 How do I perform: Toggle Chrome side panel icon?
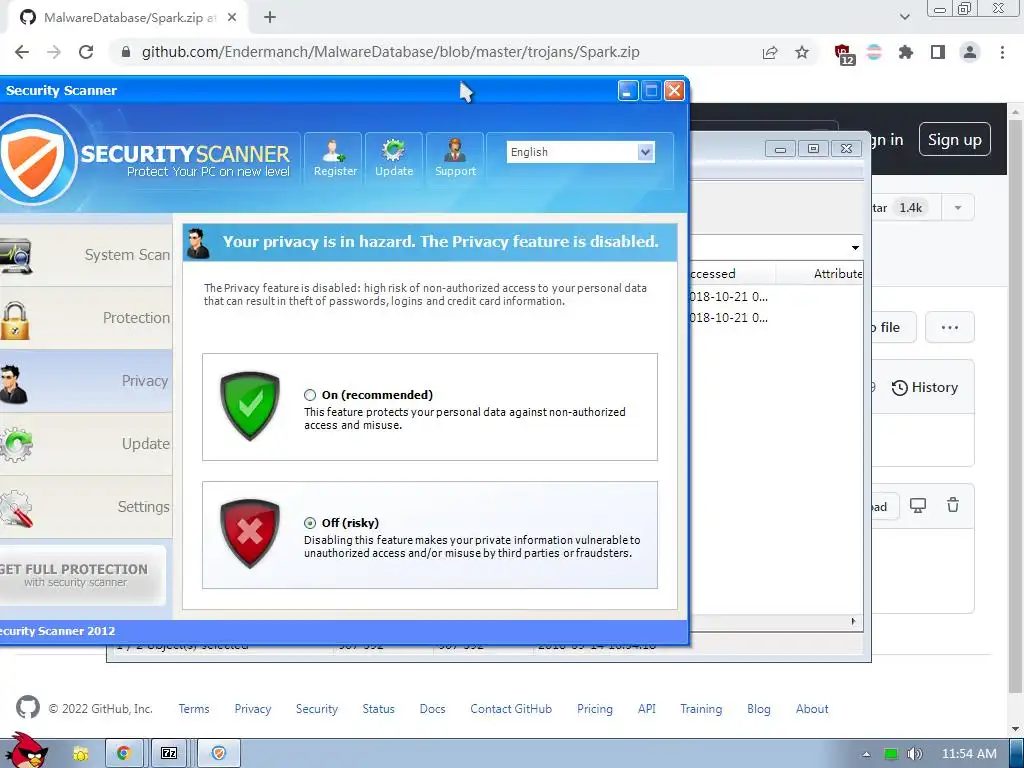click(938, 52)
